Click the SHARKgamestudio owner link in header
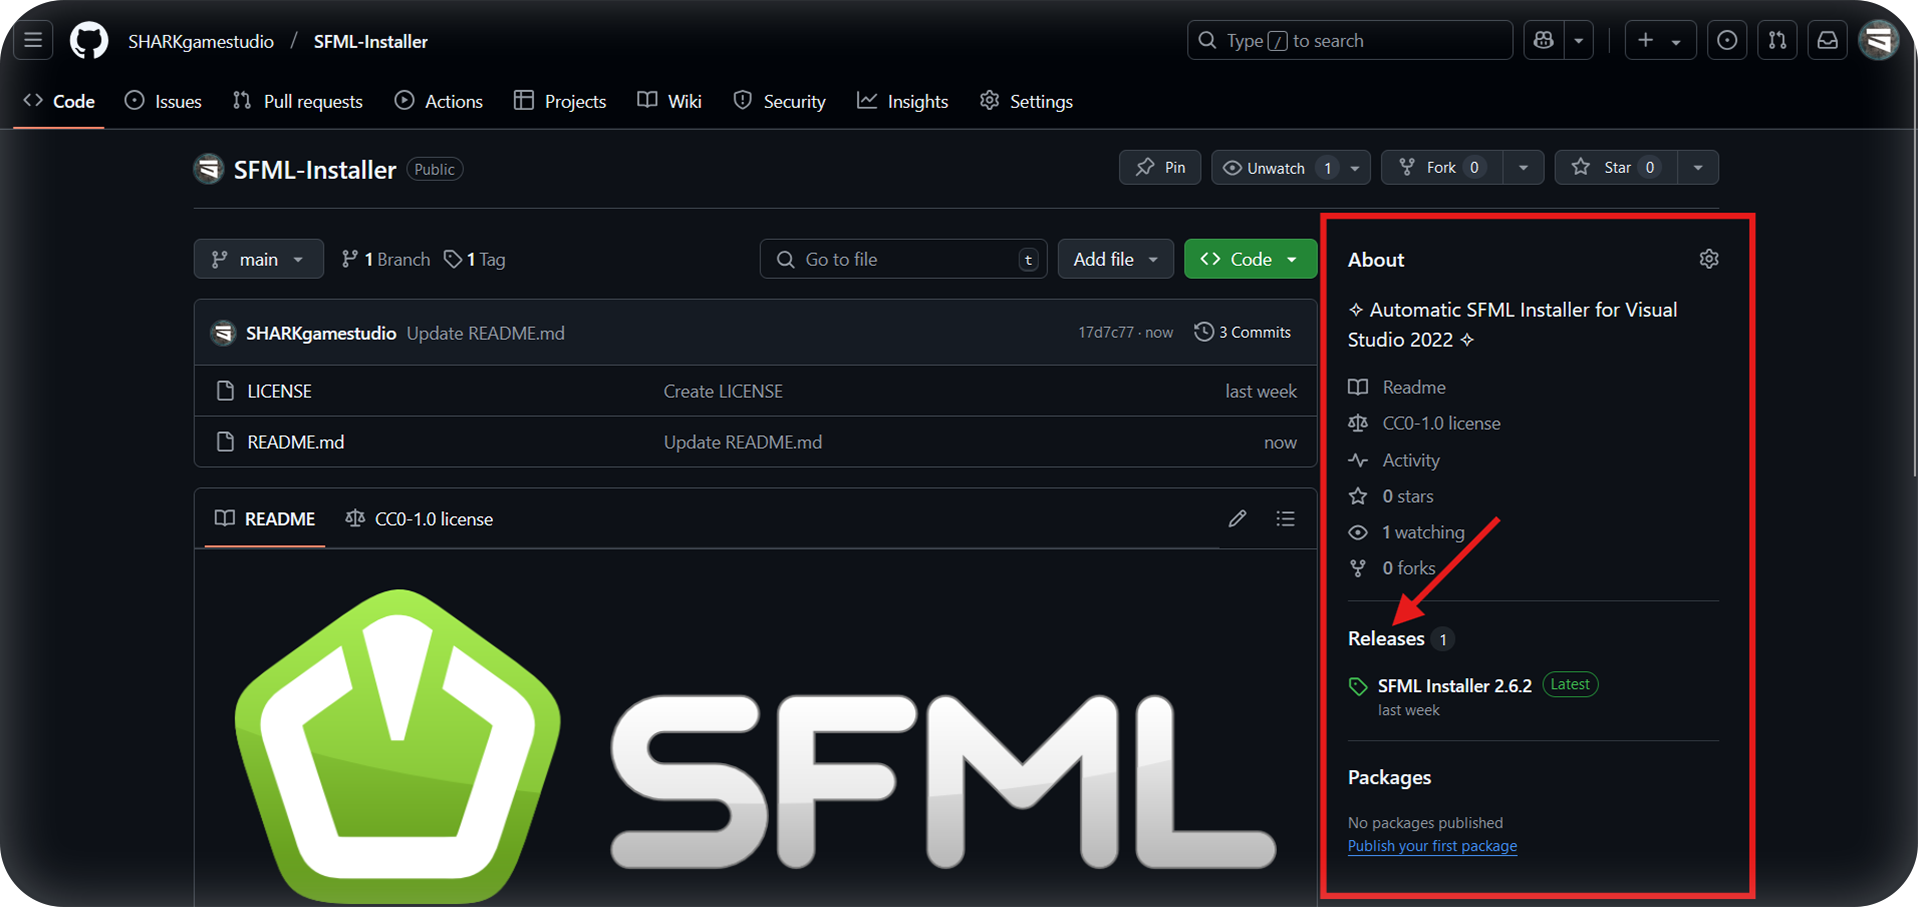 click(201, 41)
